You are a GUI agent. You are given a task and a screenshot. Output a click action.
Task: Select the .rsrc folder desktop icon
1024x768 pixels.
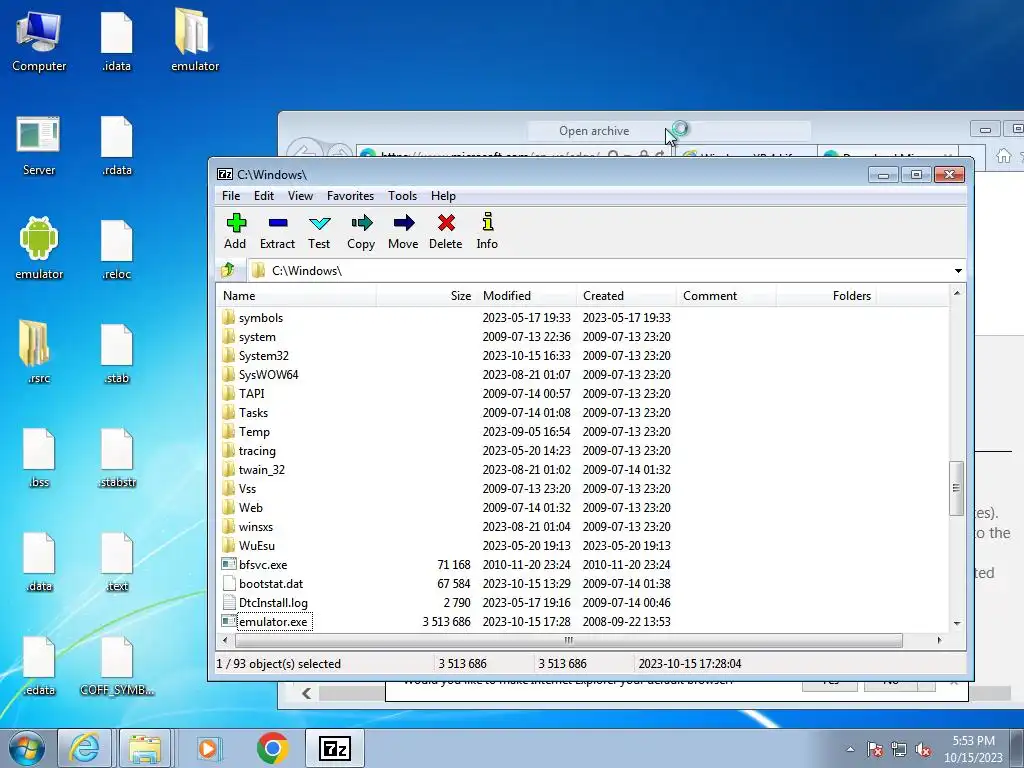39,351
